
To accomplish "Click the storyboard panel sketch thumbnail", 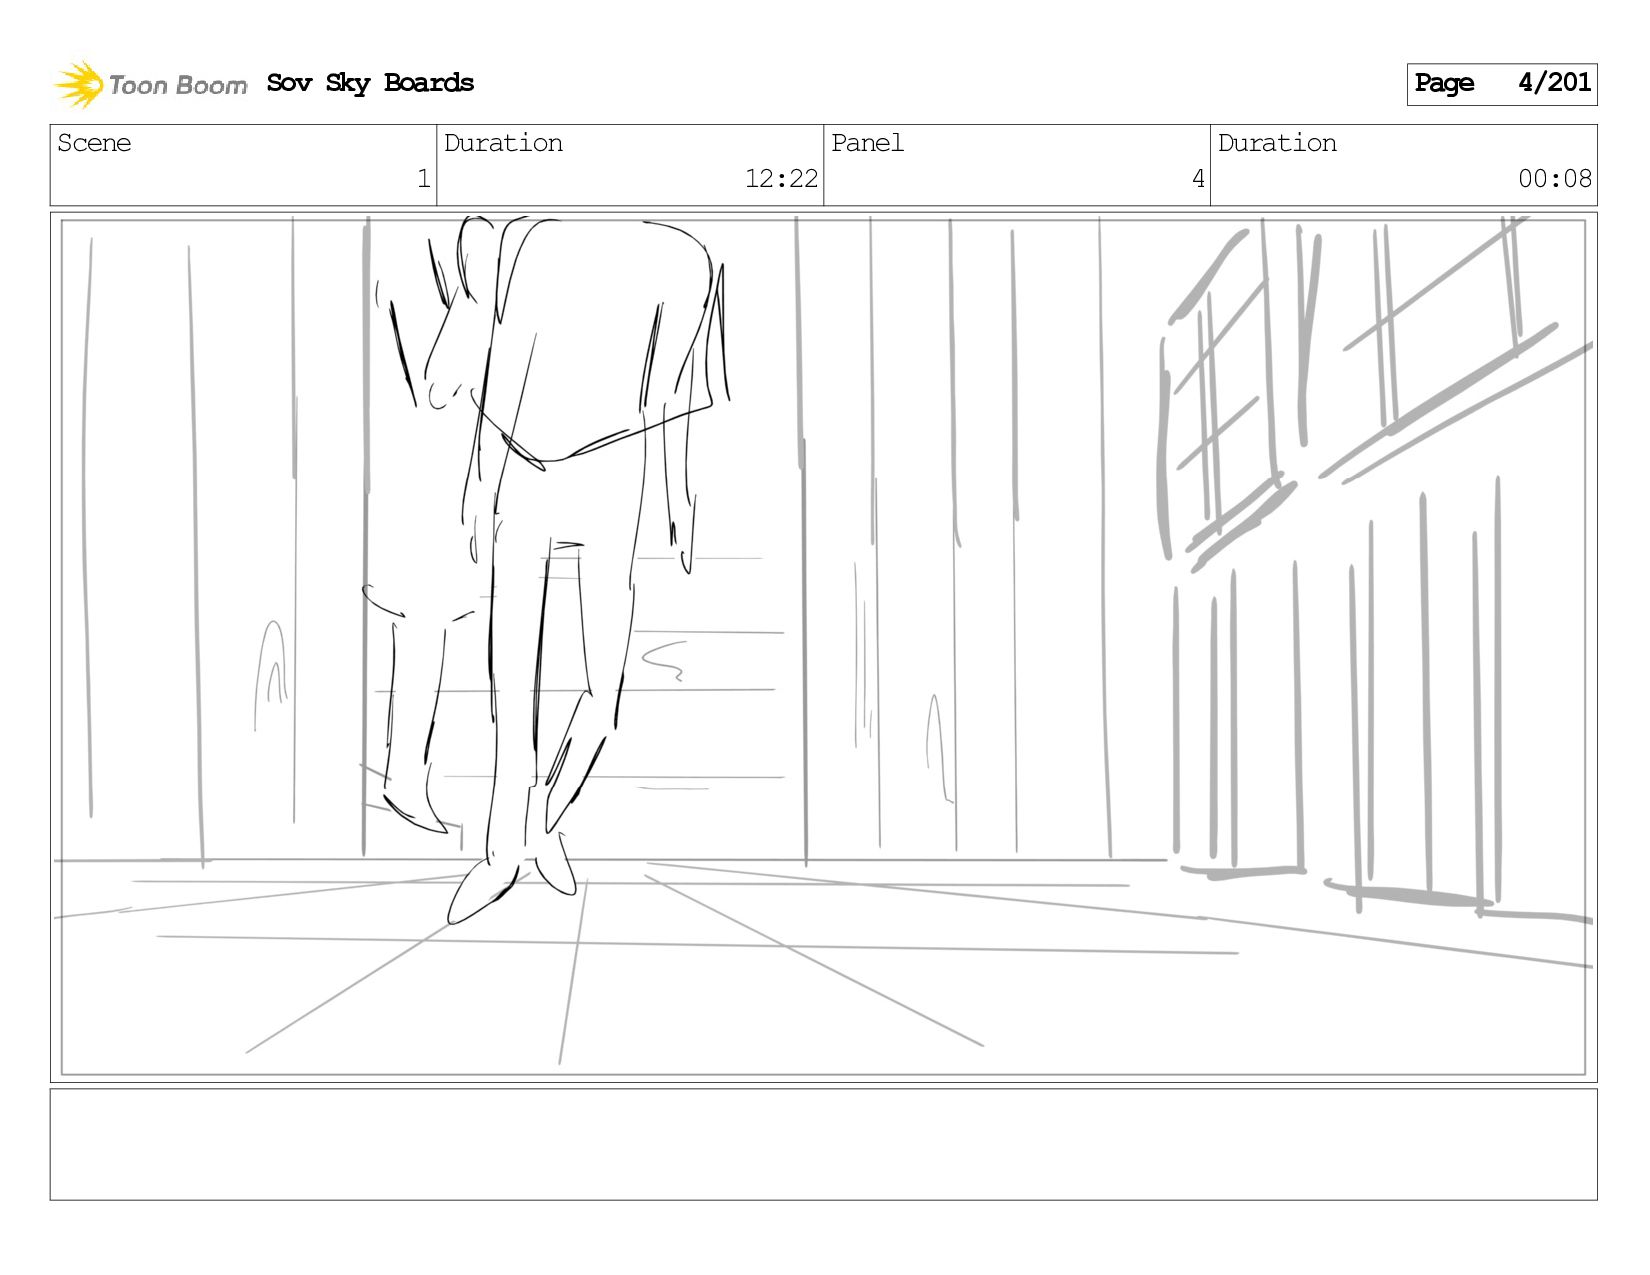I will (x=824, y=647).
